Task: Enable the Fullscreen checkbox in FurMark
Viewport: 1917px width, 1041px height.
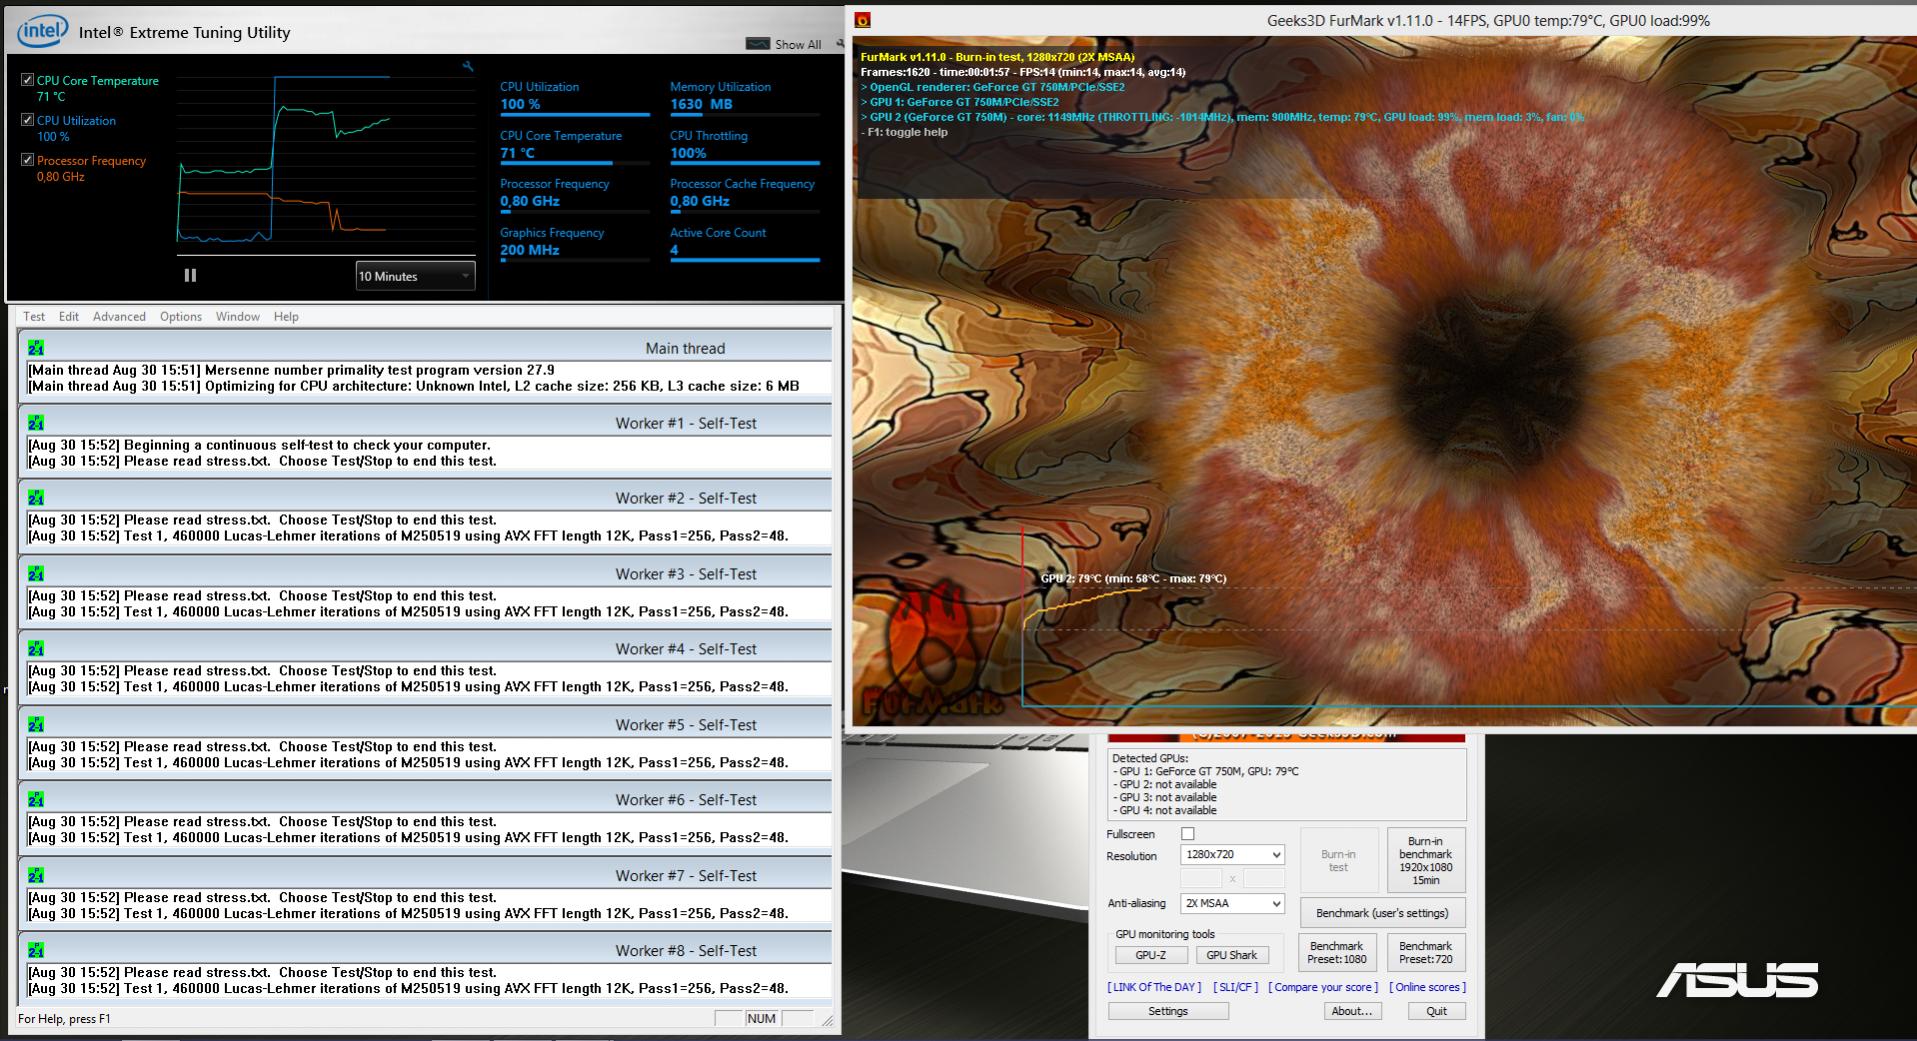Action: click(x=1188, y=834)
